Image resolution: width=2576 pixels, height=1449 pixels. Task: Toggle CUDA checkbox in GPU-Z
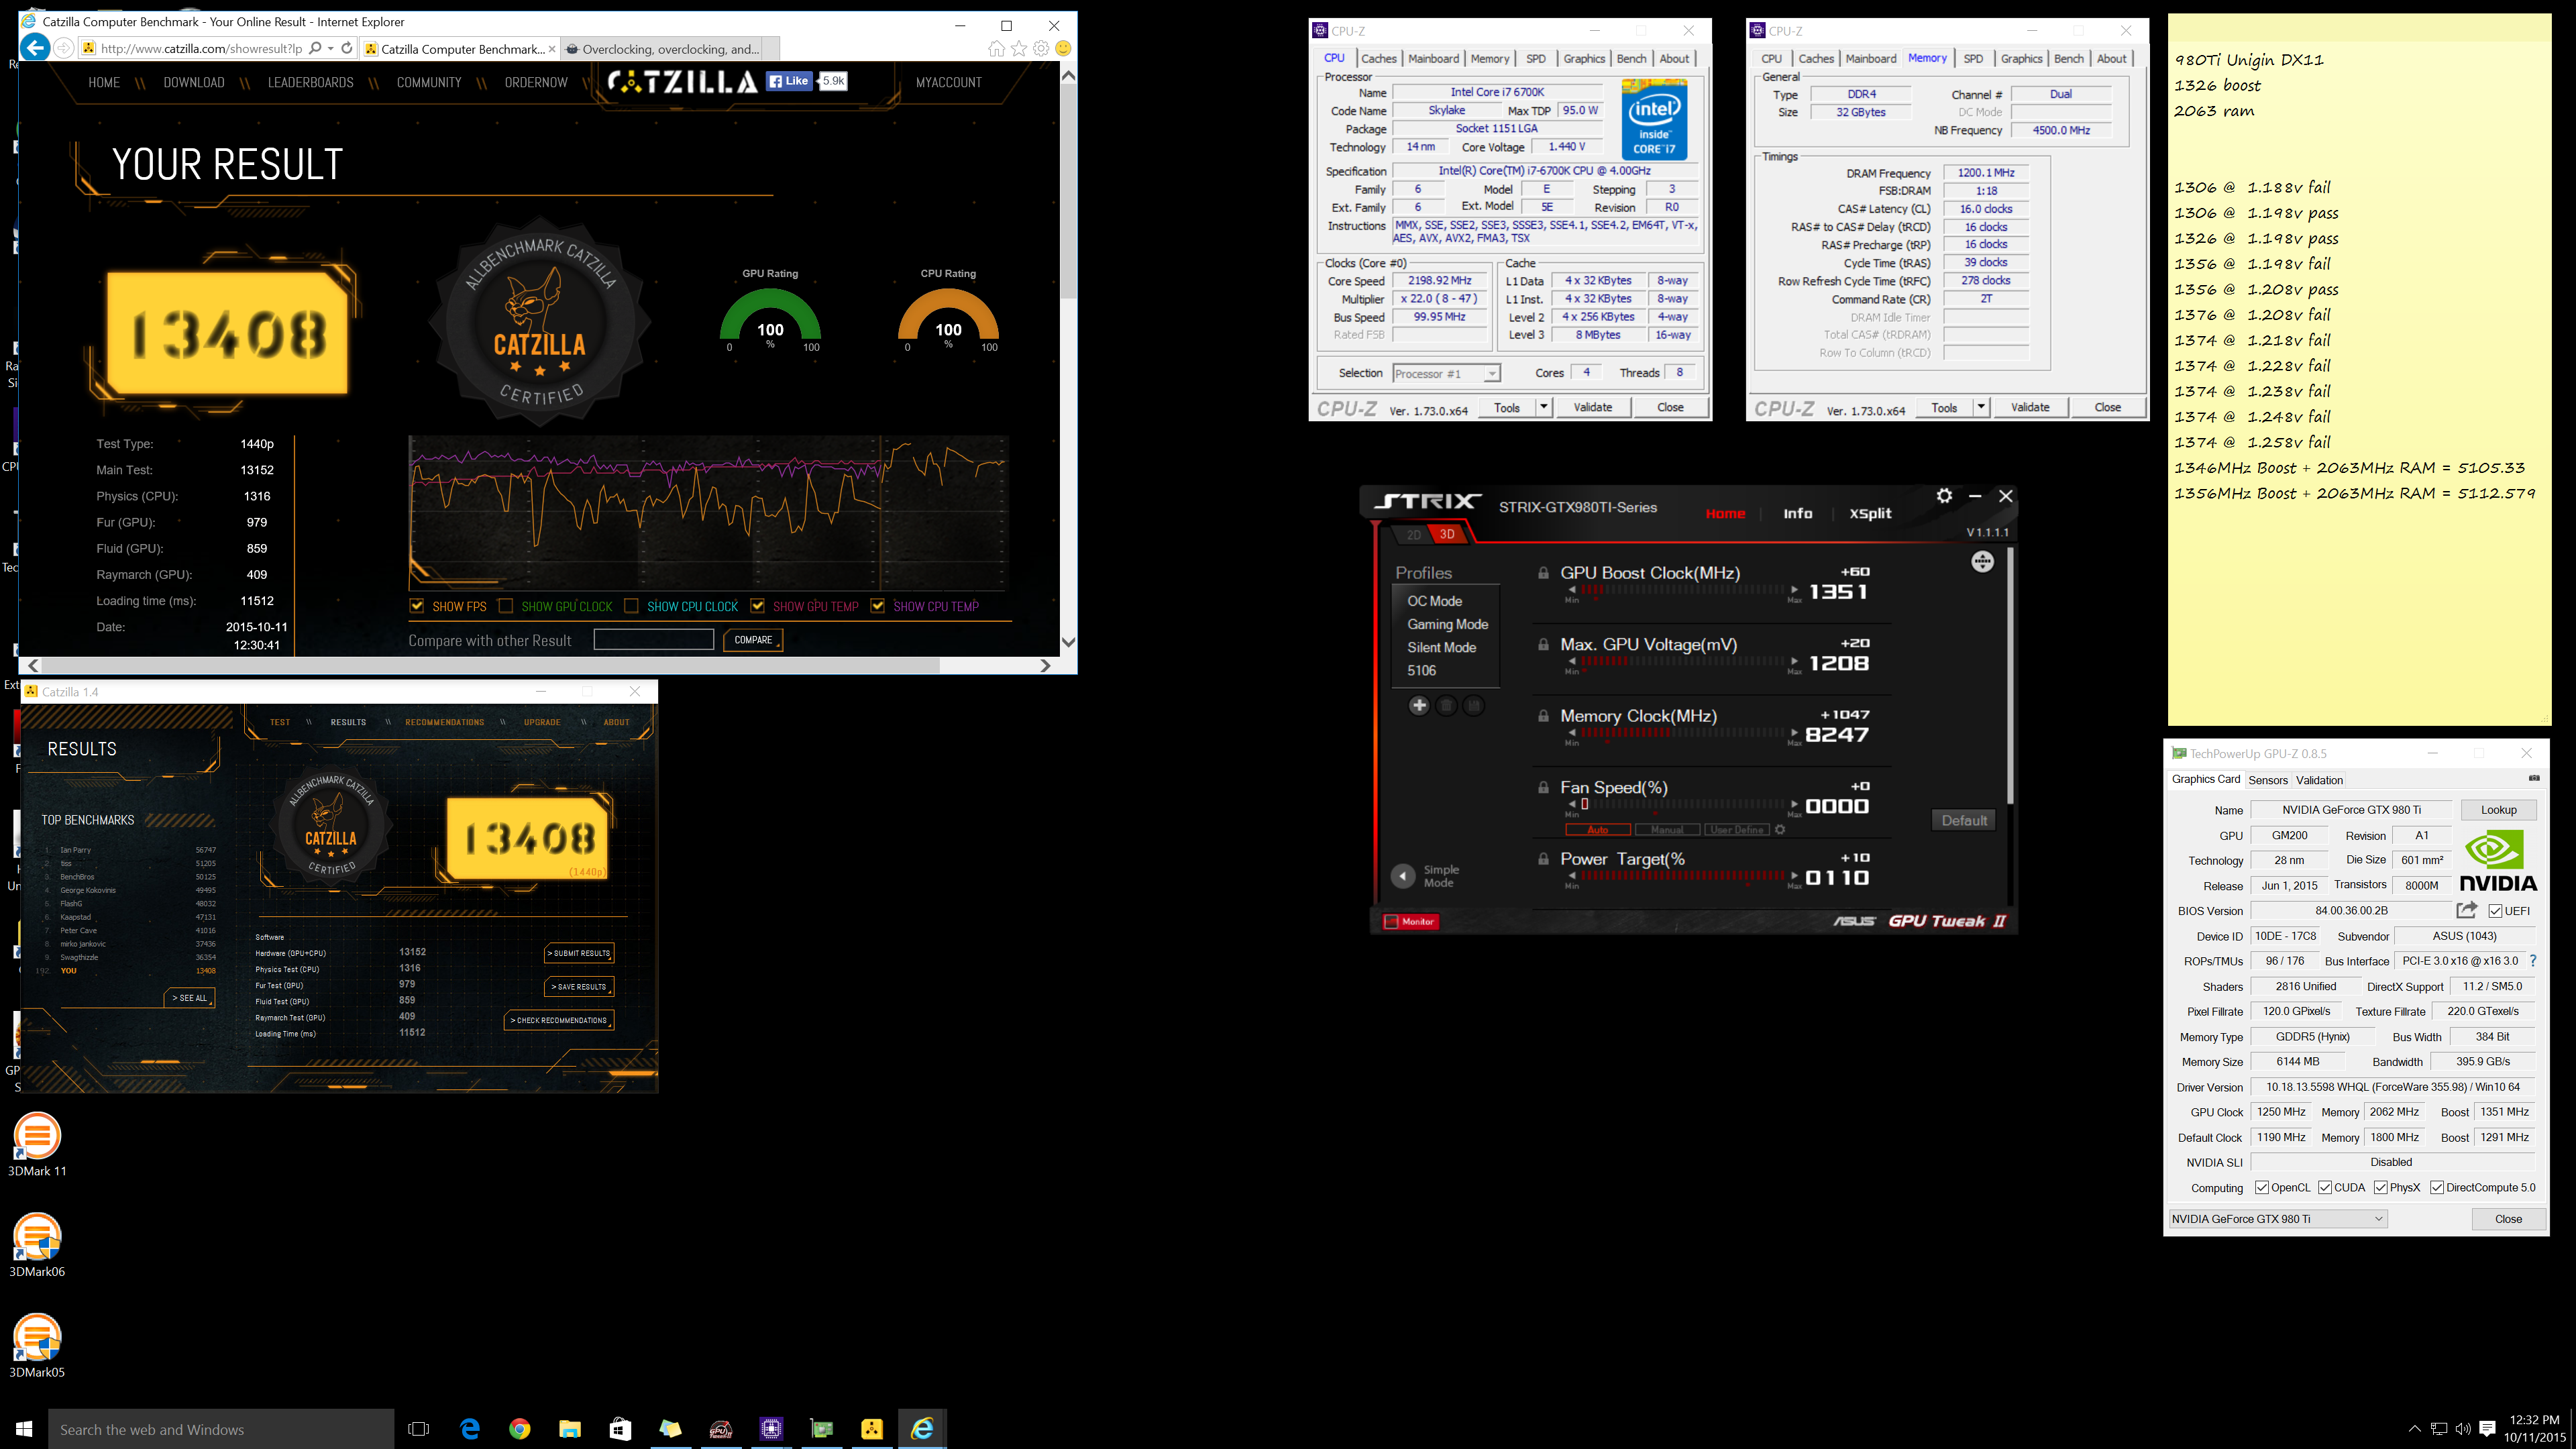[2325, 1188]
